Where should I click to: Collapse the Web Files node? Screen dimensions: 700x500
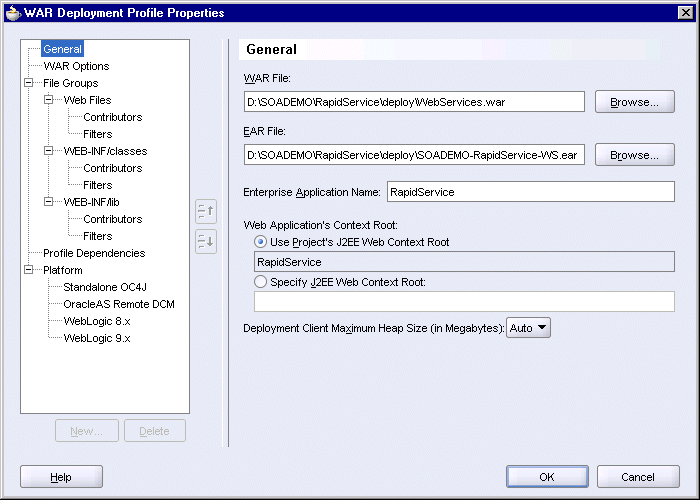coord(49,100)
